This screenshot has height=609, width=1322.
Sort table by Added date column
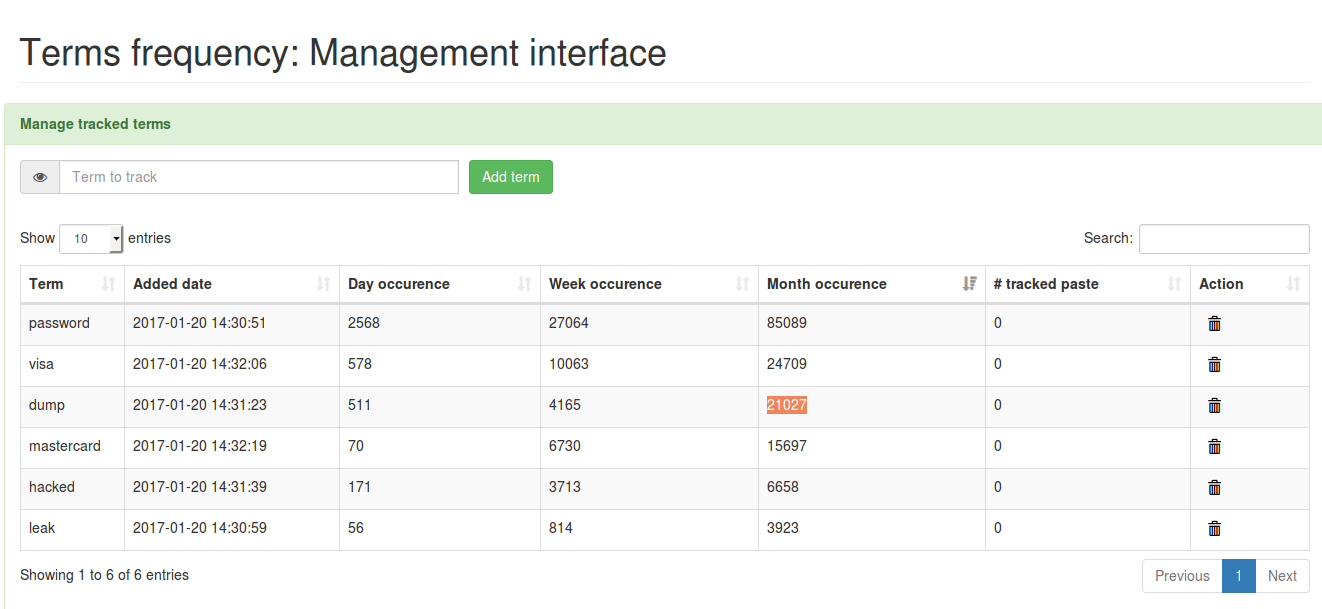pos(231,284)
